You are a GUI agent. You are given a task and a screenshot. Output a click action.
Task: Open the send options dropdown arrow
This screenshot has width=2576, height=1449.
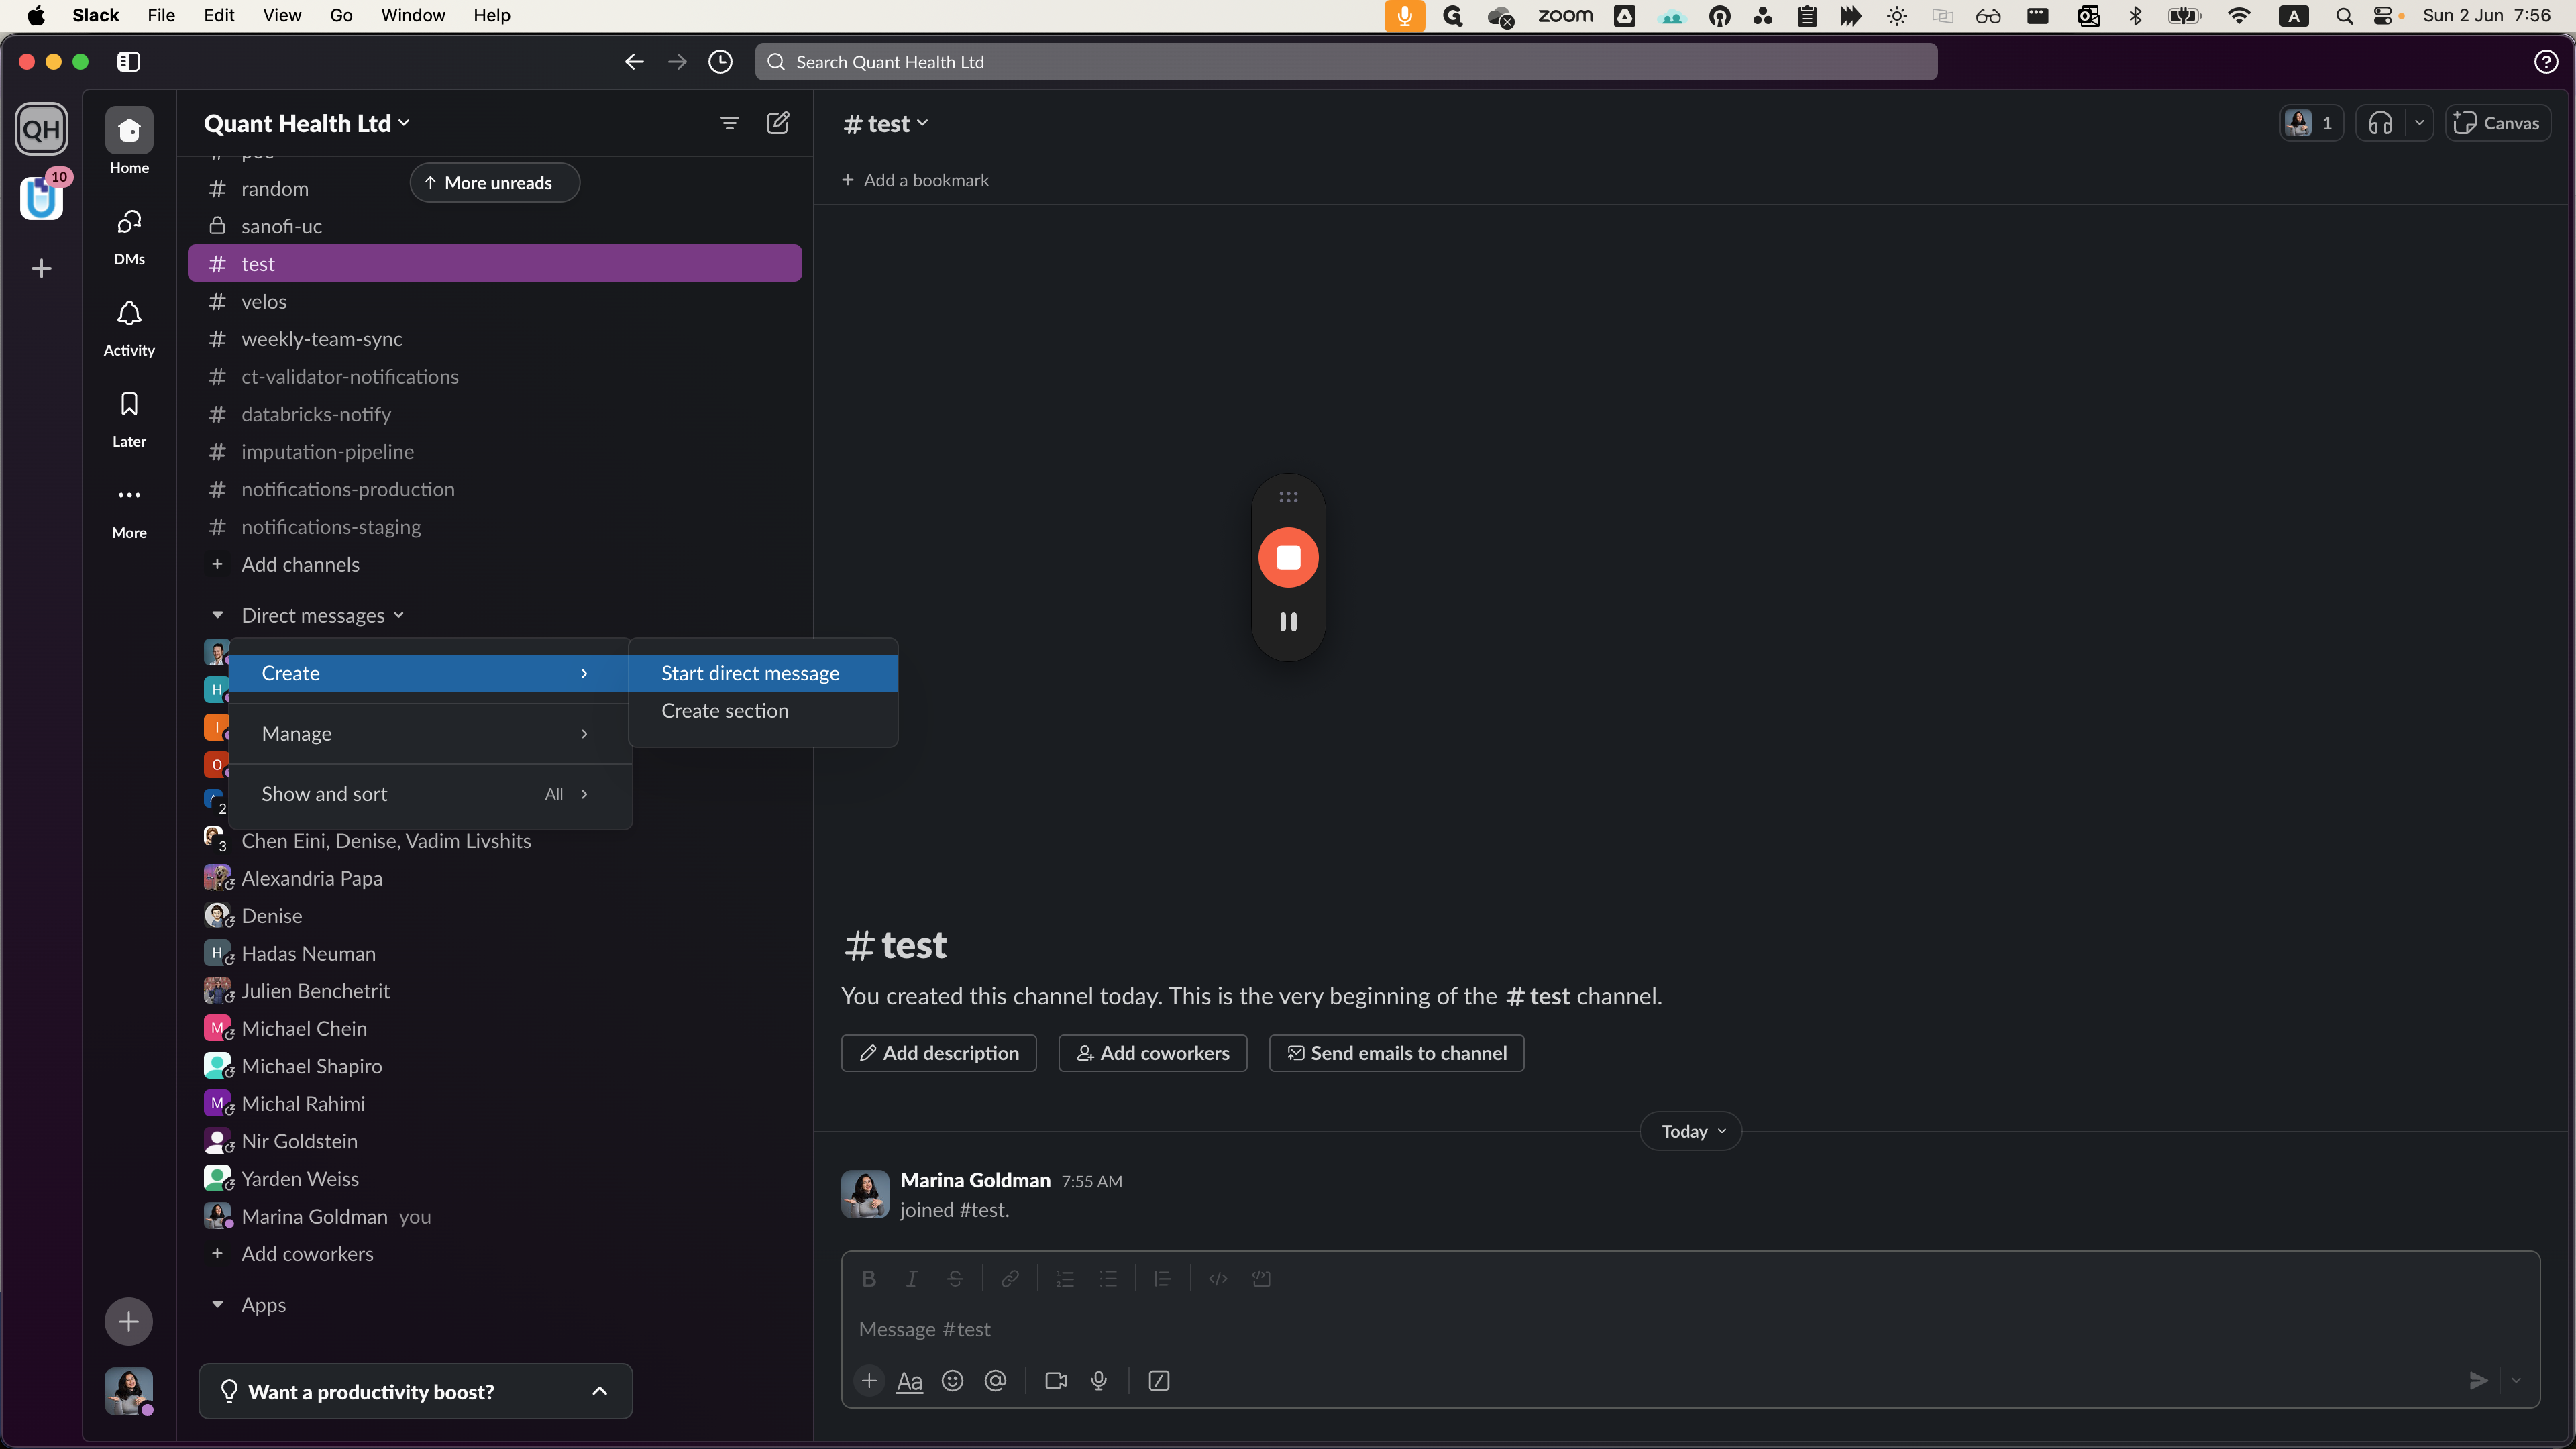click(2516, 1381)
